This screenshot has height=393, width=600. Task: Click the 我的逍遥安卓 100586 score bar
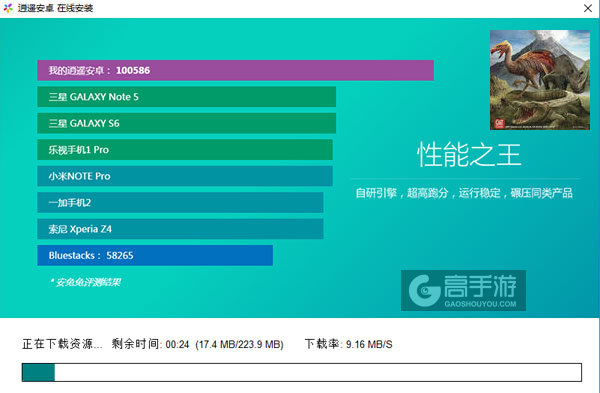point(235,70)
